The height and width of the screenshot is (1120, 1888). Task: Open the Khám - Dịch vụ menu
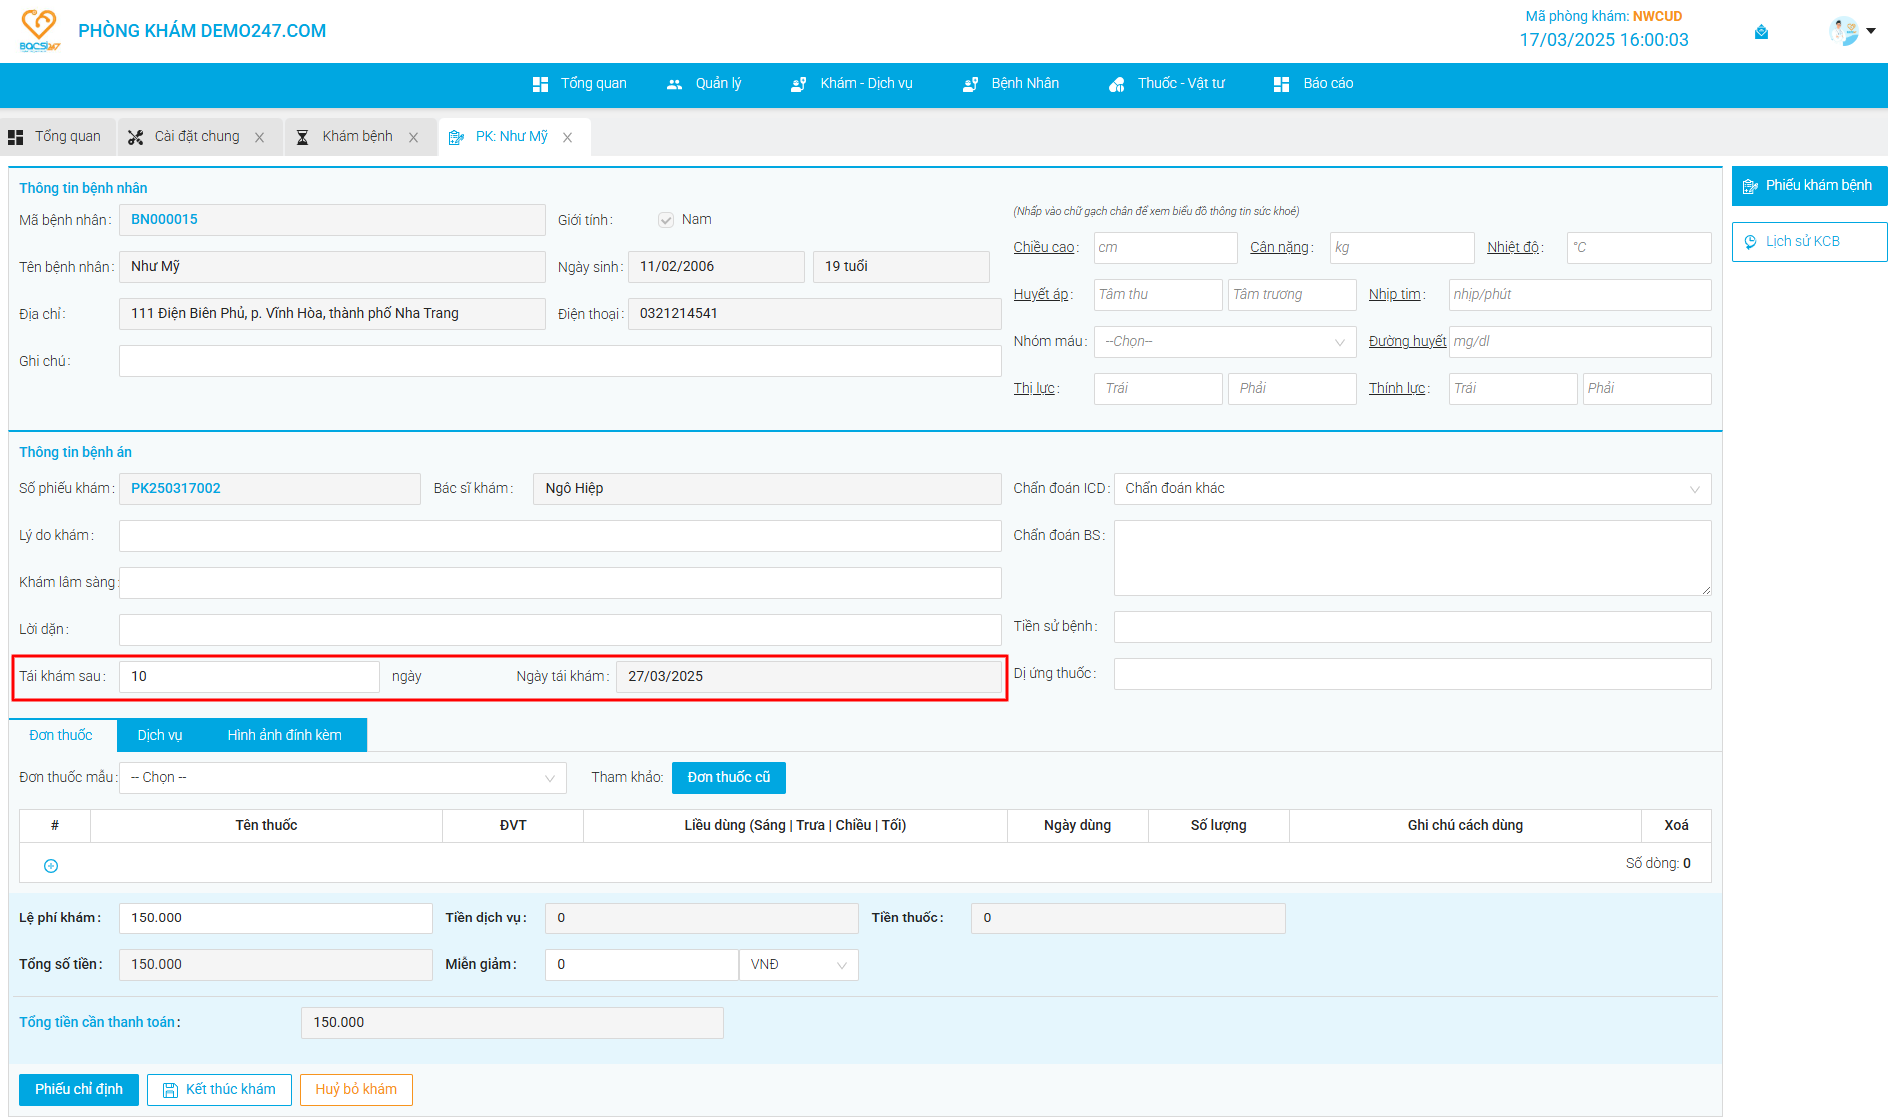(x=852, y=84)
